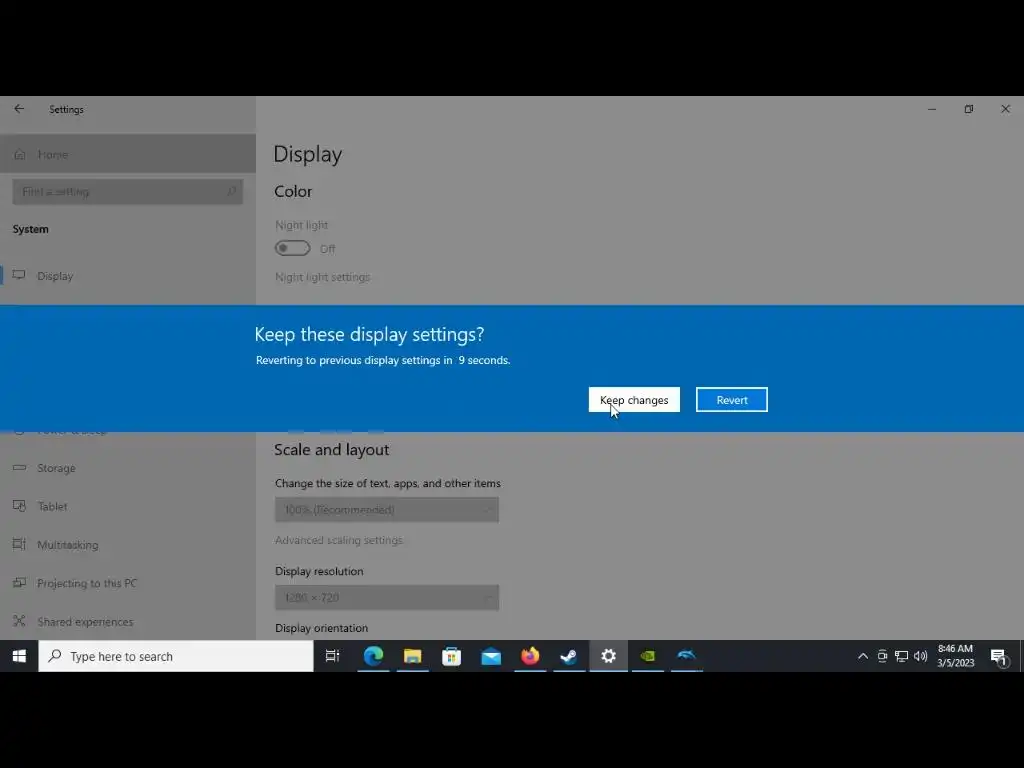Open the notification center icon
Screen dimensions: 1024x768
tap(999, 656)
